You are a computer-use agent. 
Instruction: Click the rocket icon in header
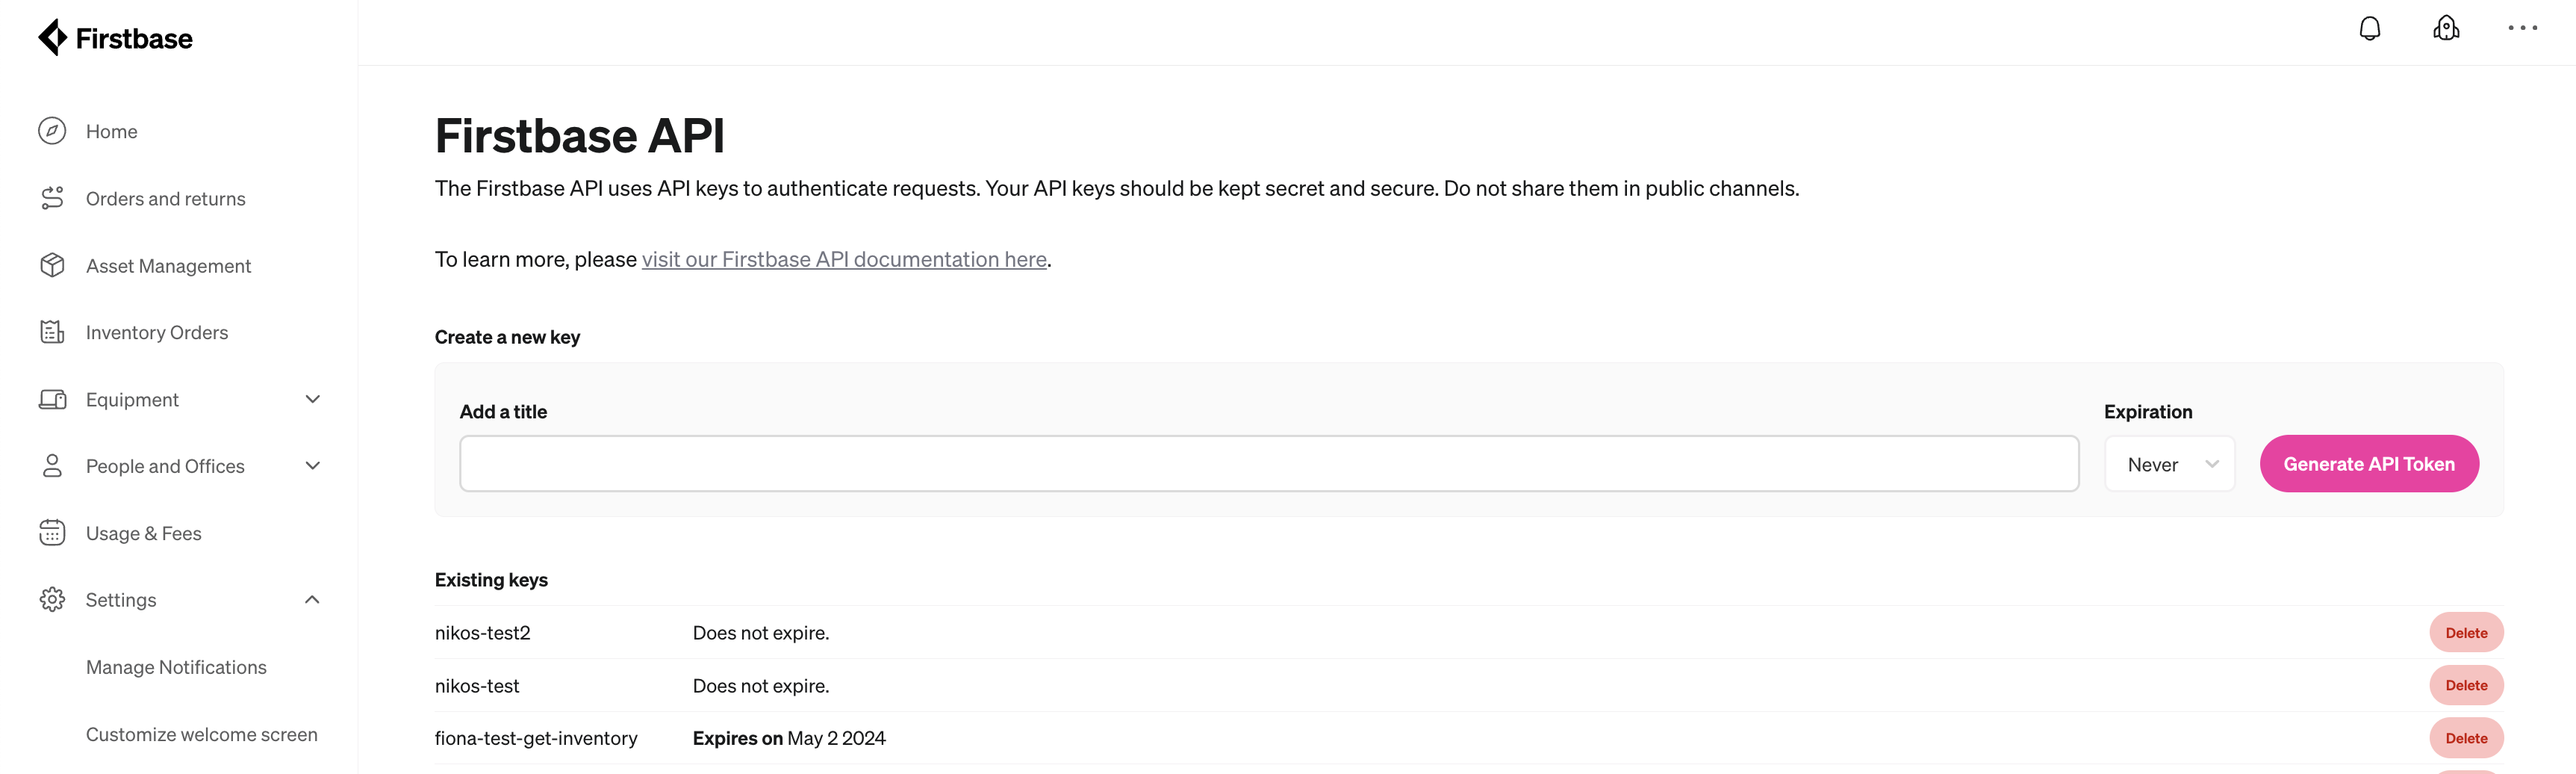[2446, 28]
